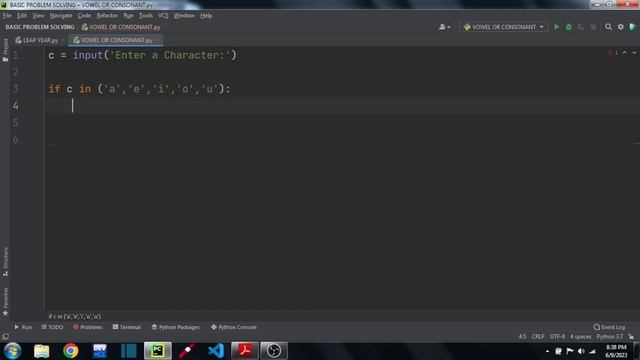640x360 pixels.
Task: Open the Window menu
Action: [x=184, y=16]
